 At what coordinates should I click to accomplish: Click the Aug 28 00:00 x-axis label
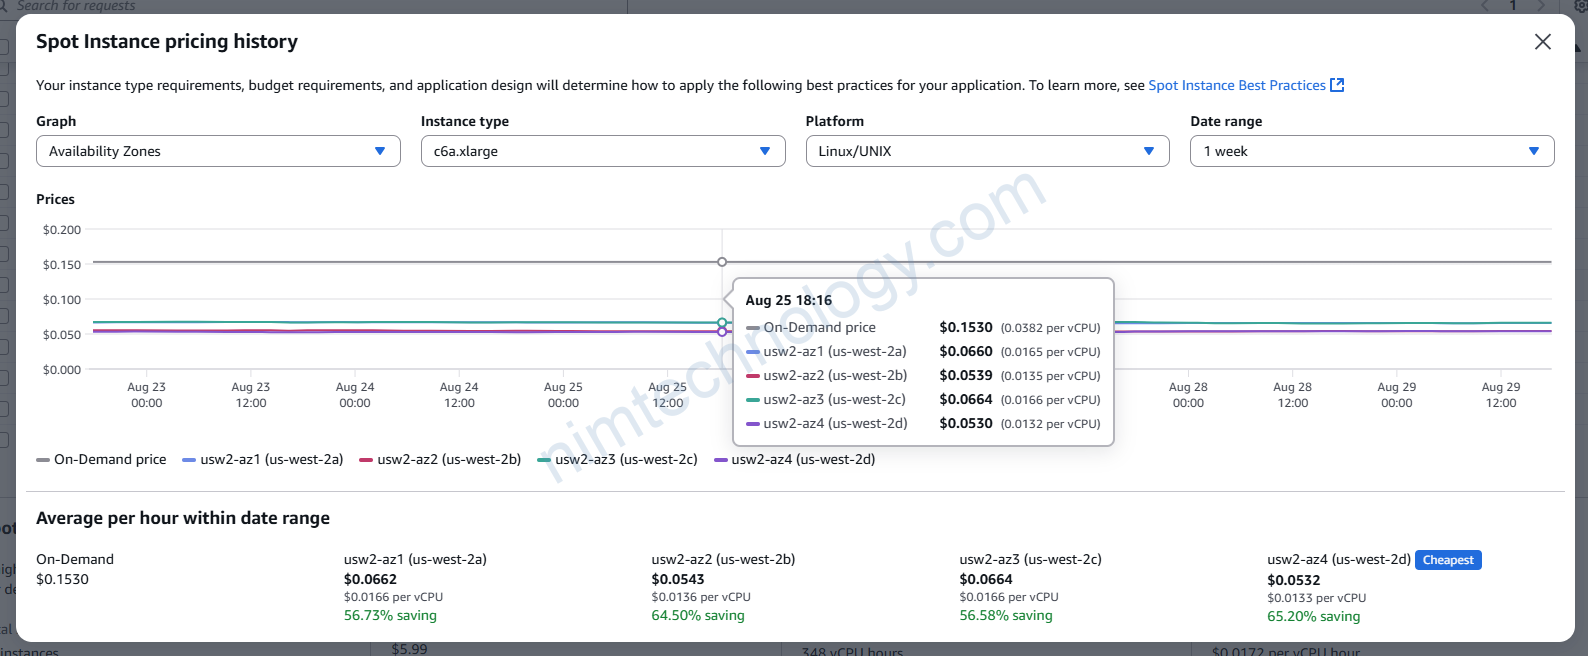point(1188,395)
